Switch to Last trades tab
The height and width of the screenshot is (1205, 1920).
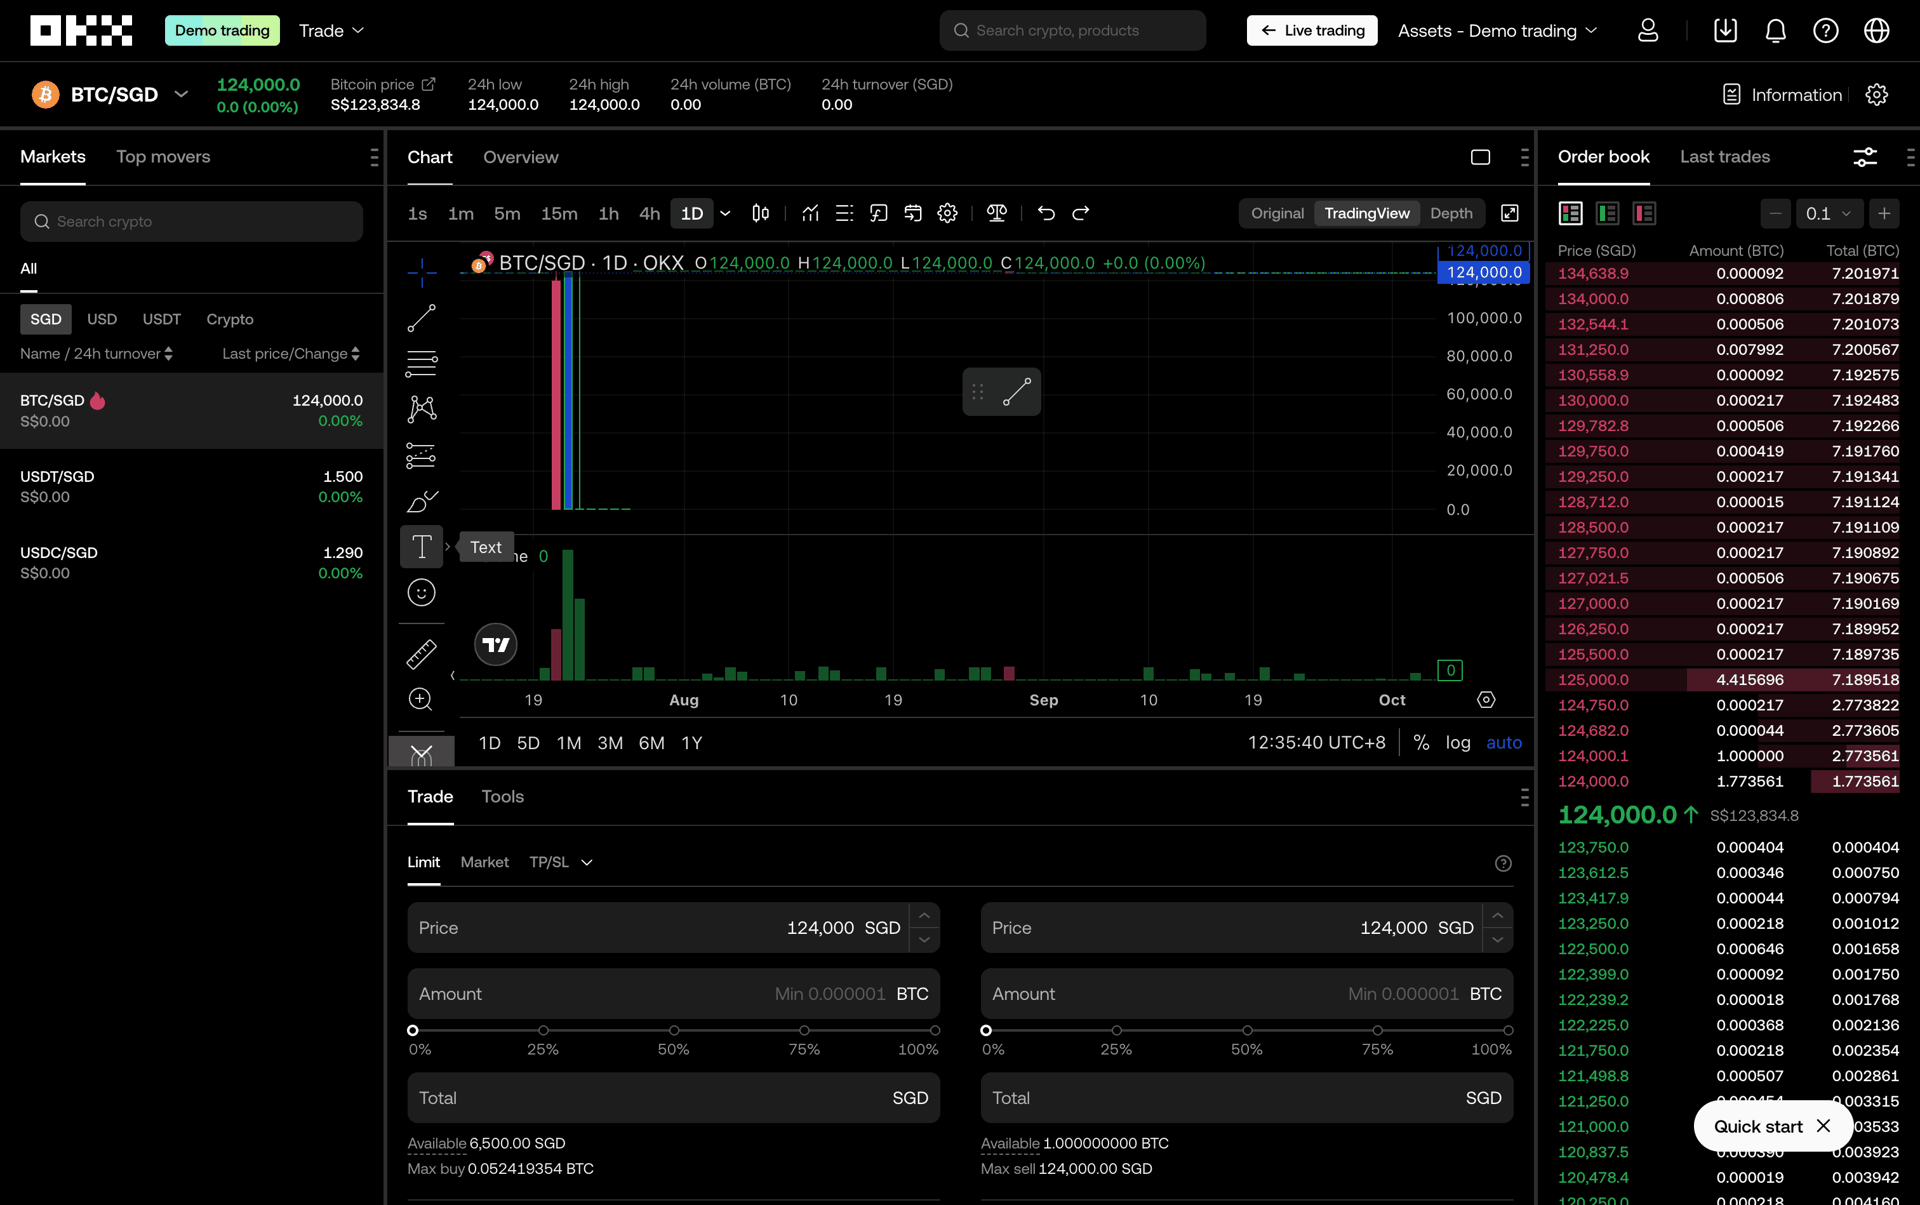point(1724,157)
